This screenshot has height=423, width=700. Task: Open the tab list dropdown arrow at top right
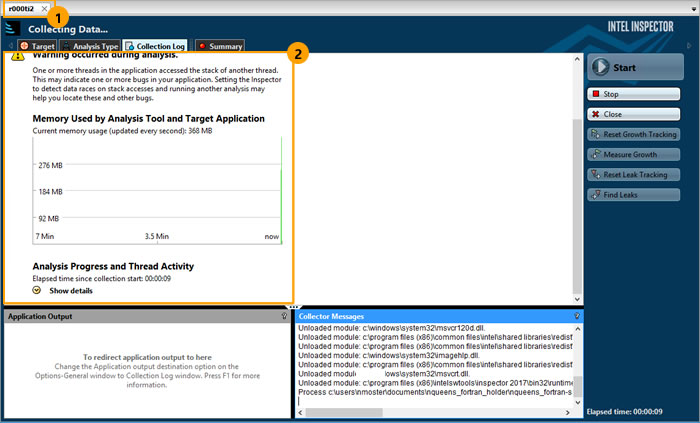(x=693, y=8)
